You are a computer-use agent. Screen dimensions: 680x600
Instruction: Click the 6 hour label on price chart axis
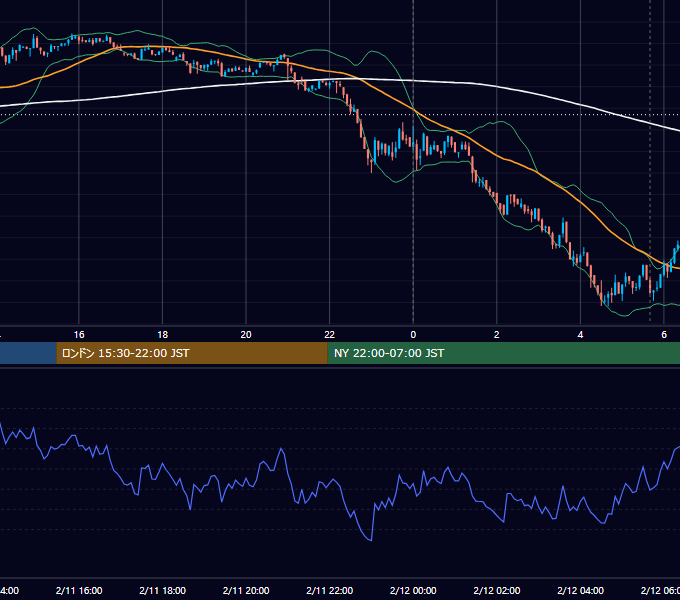click(664, 335)
